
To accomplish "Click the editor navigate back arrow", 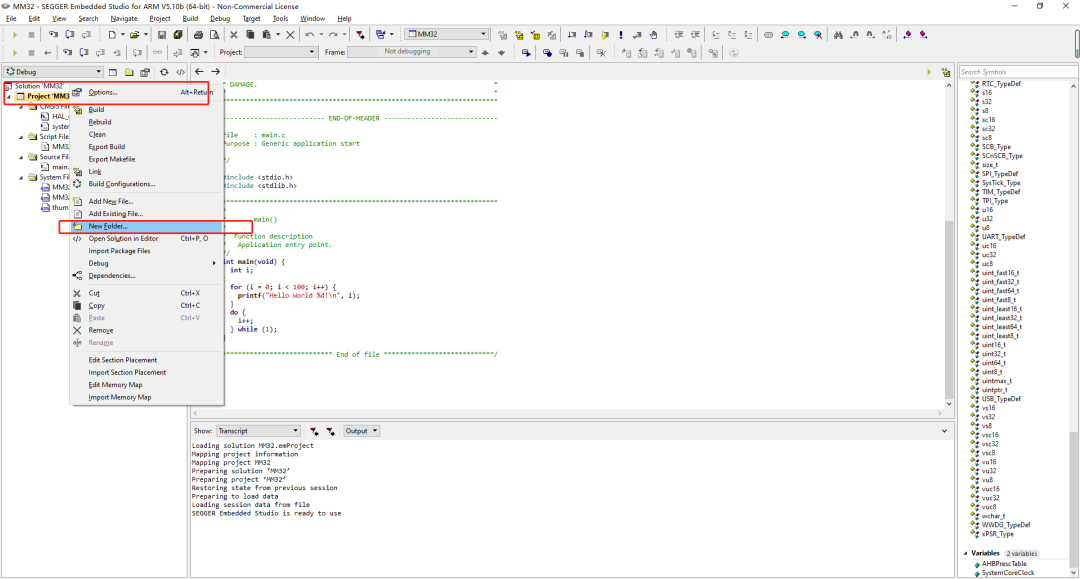I will [199, 72].
